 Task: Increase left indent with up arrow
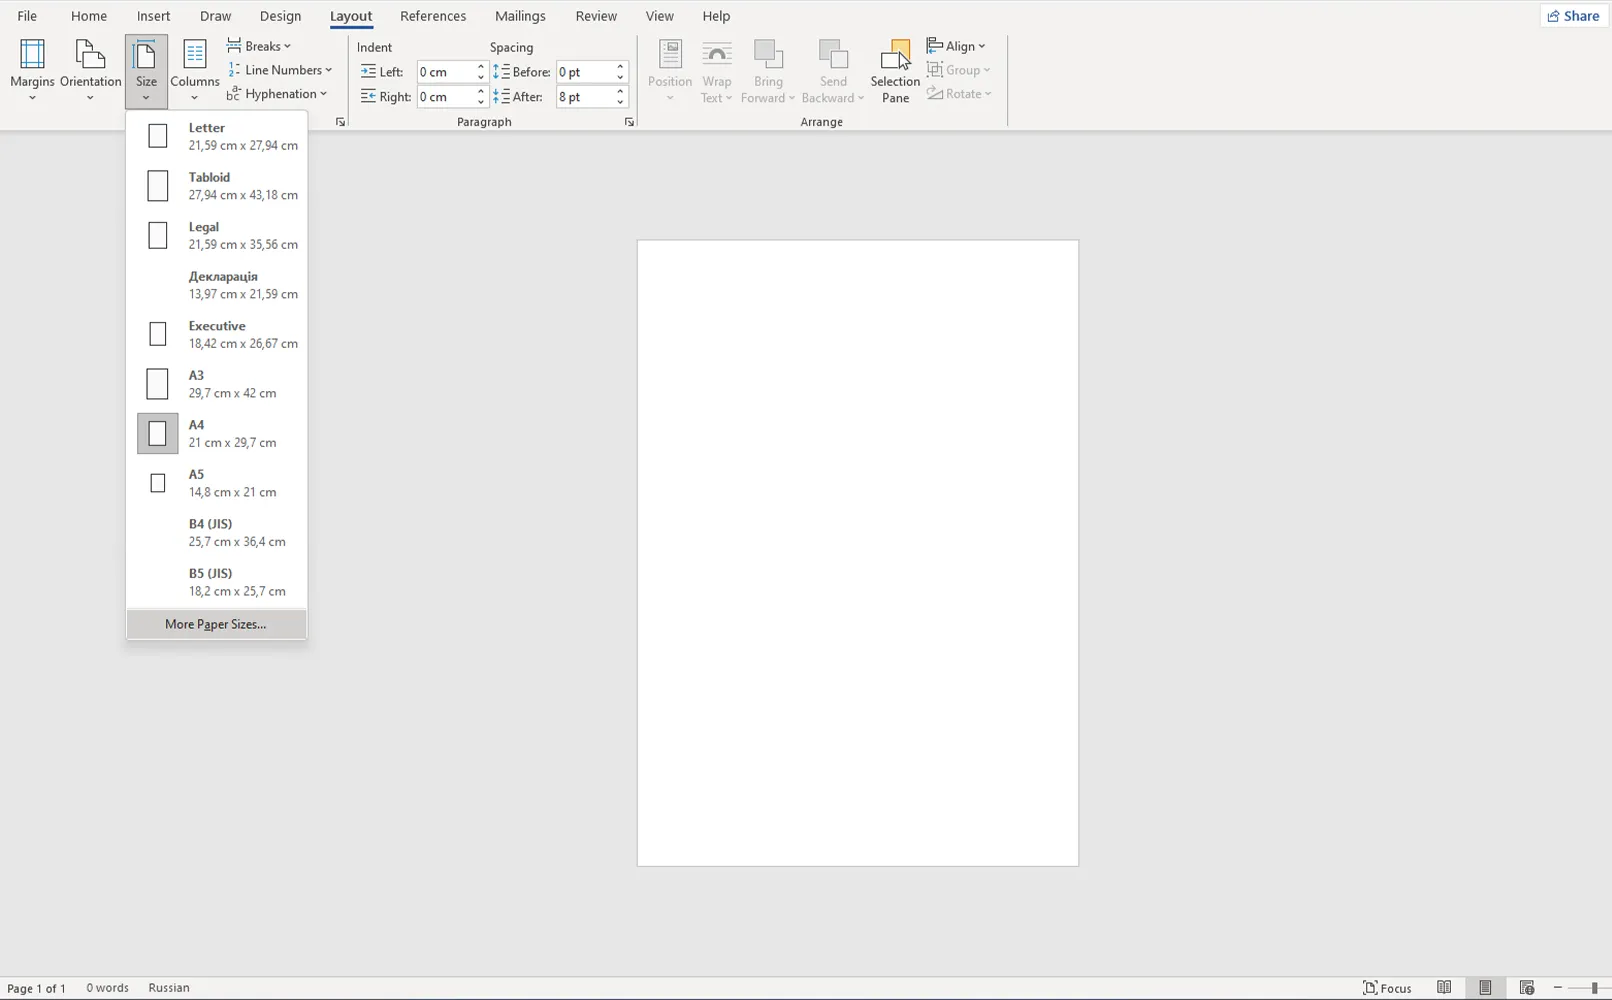(x=481, y=67)
